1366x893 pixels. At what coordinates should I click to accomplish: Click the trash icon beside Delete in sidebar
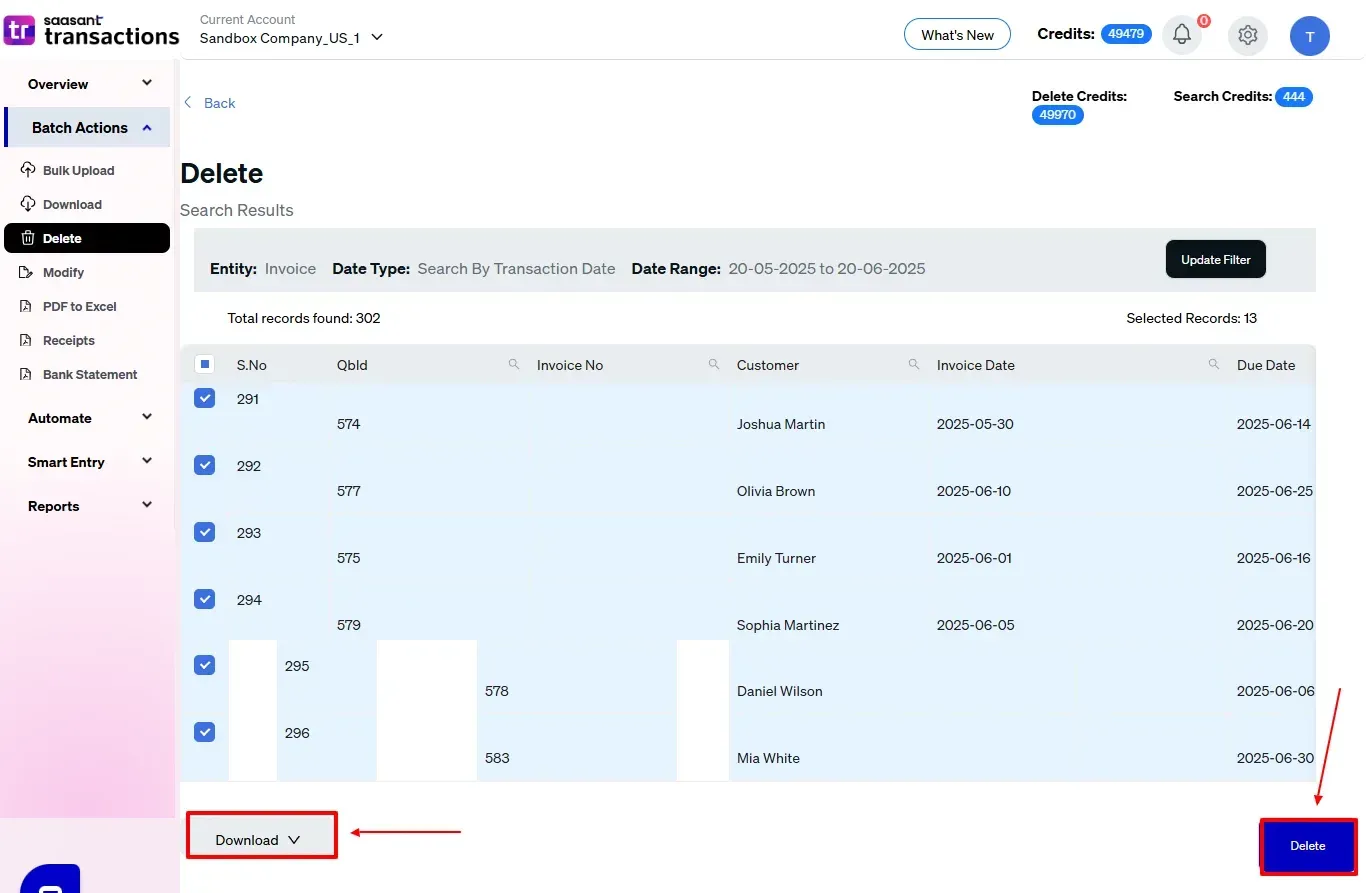pyautogui.click(x=28, y=238)
